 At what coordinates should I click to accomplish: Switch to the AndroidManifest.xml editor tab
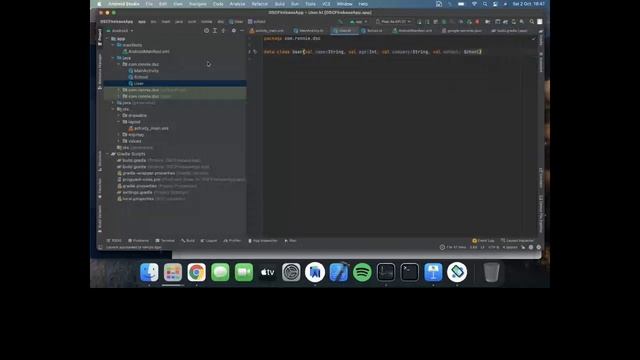click(x=412, y=31)
